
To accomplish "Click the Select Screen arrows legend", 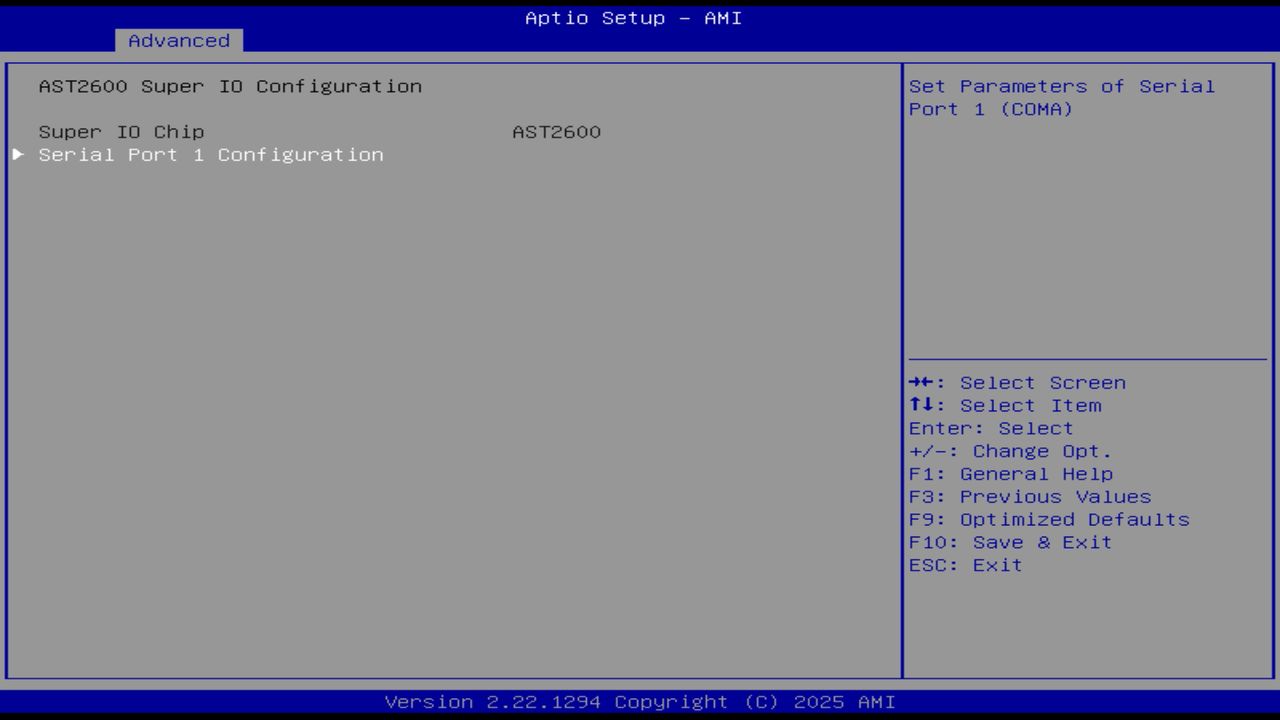I will [1017, 382].
